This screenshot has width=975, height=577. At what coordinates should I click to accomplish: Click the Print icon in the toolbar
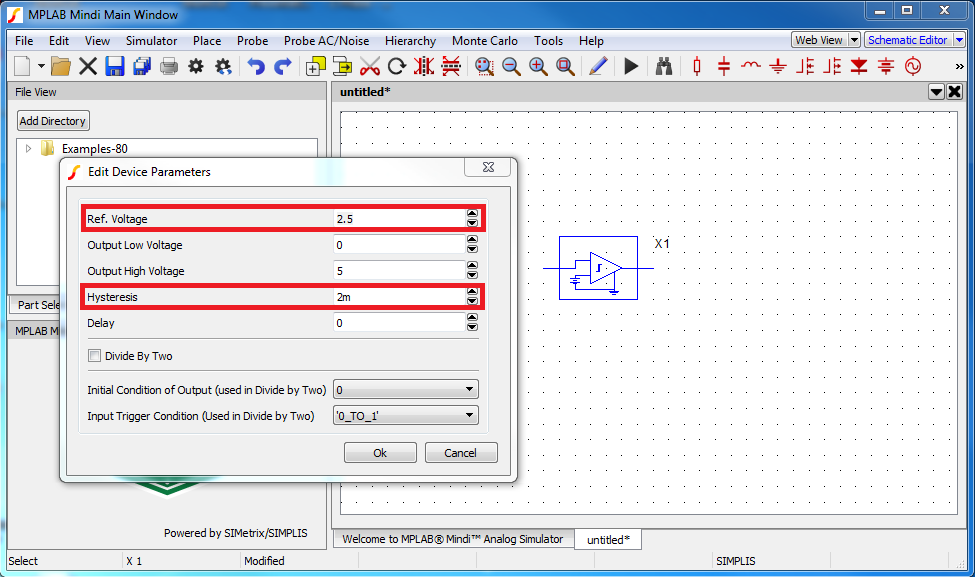[x=169, y=67]
